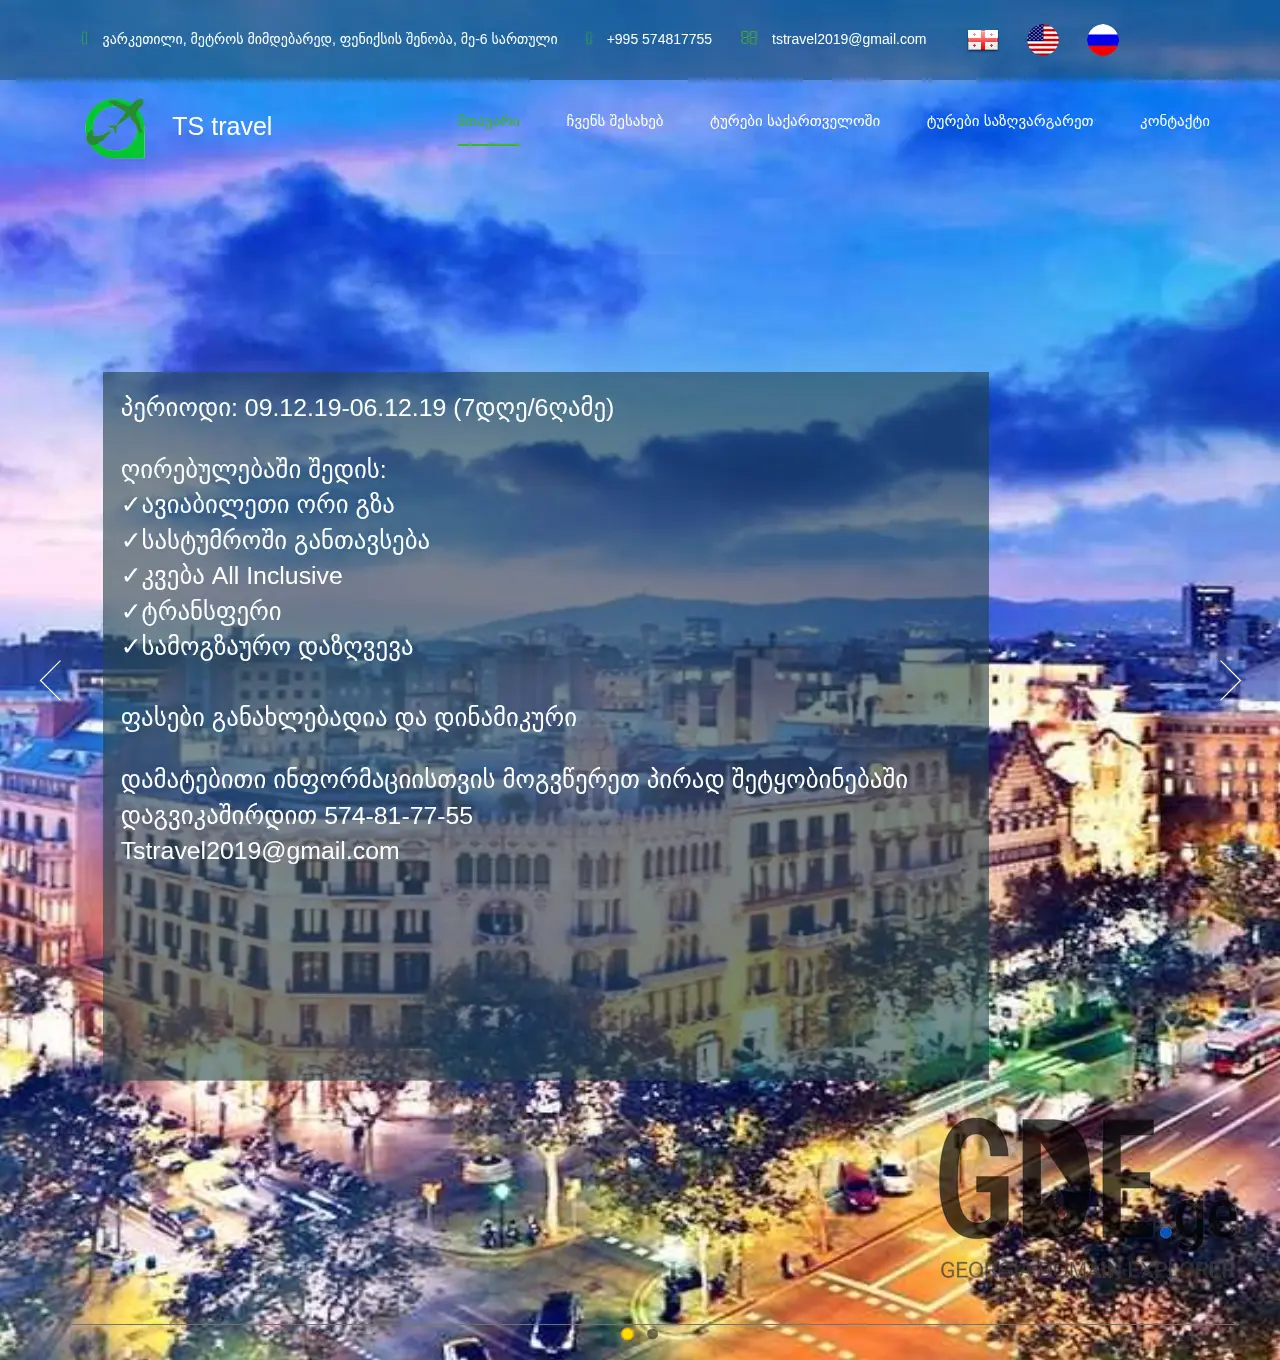
Task: Open the ტურები საქართველოში menu
Action: coord(797,121)
